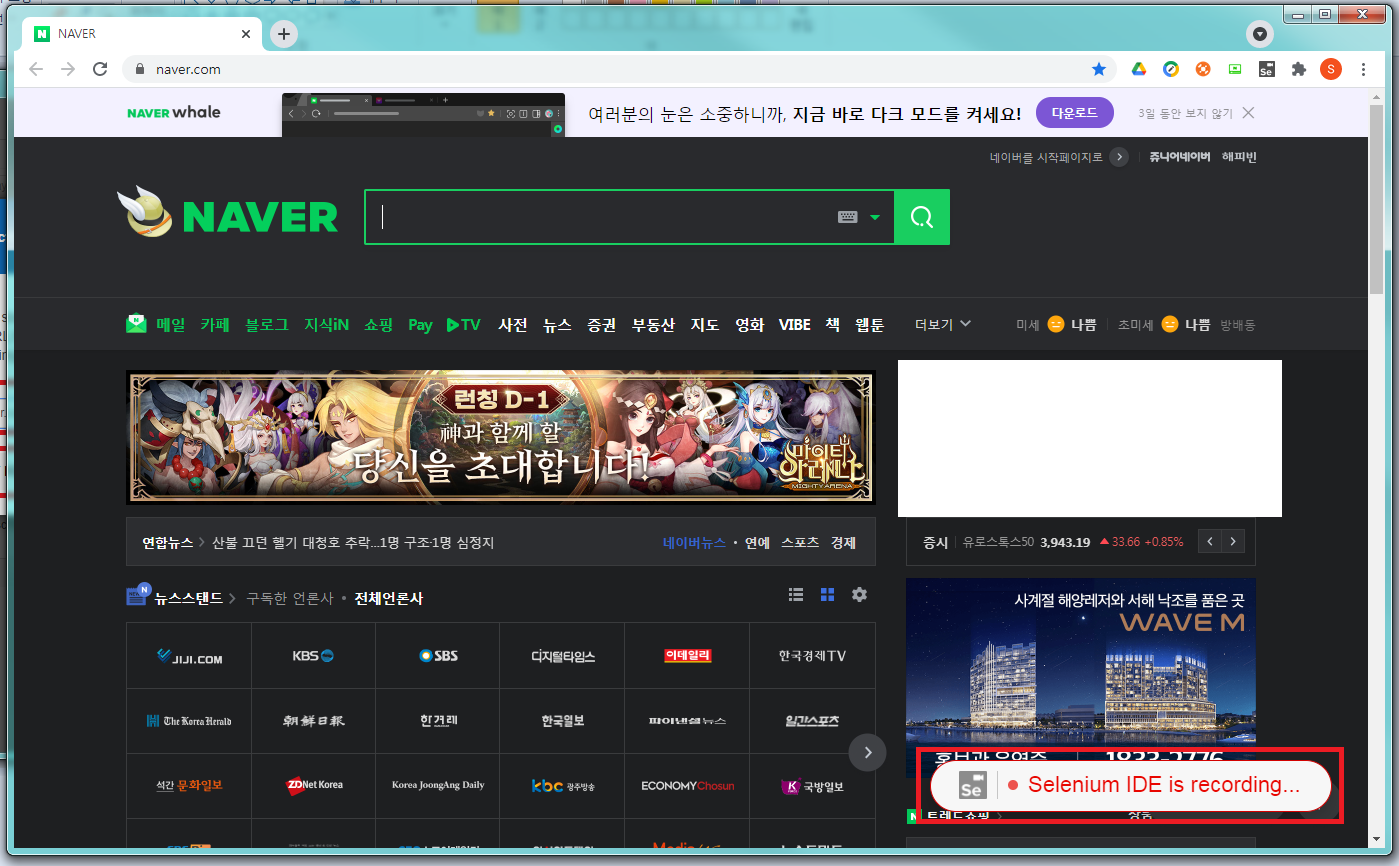Open the Chrome profile avatar S

tap(1330, 69)
